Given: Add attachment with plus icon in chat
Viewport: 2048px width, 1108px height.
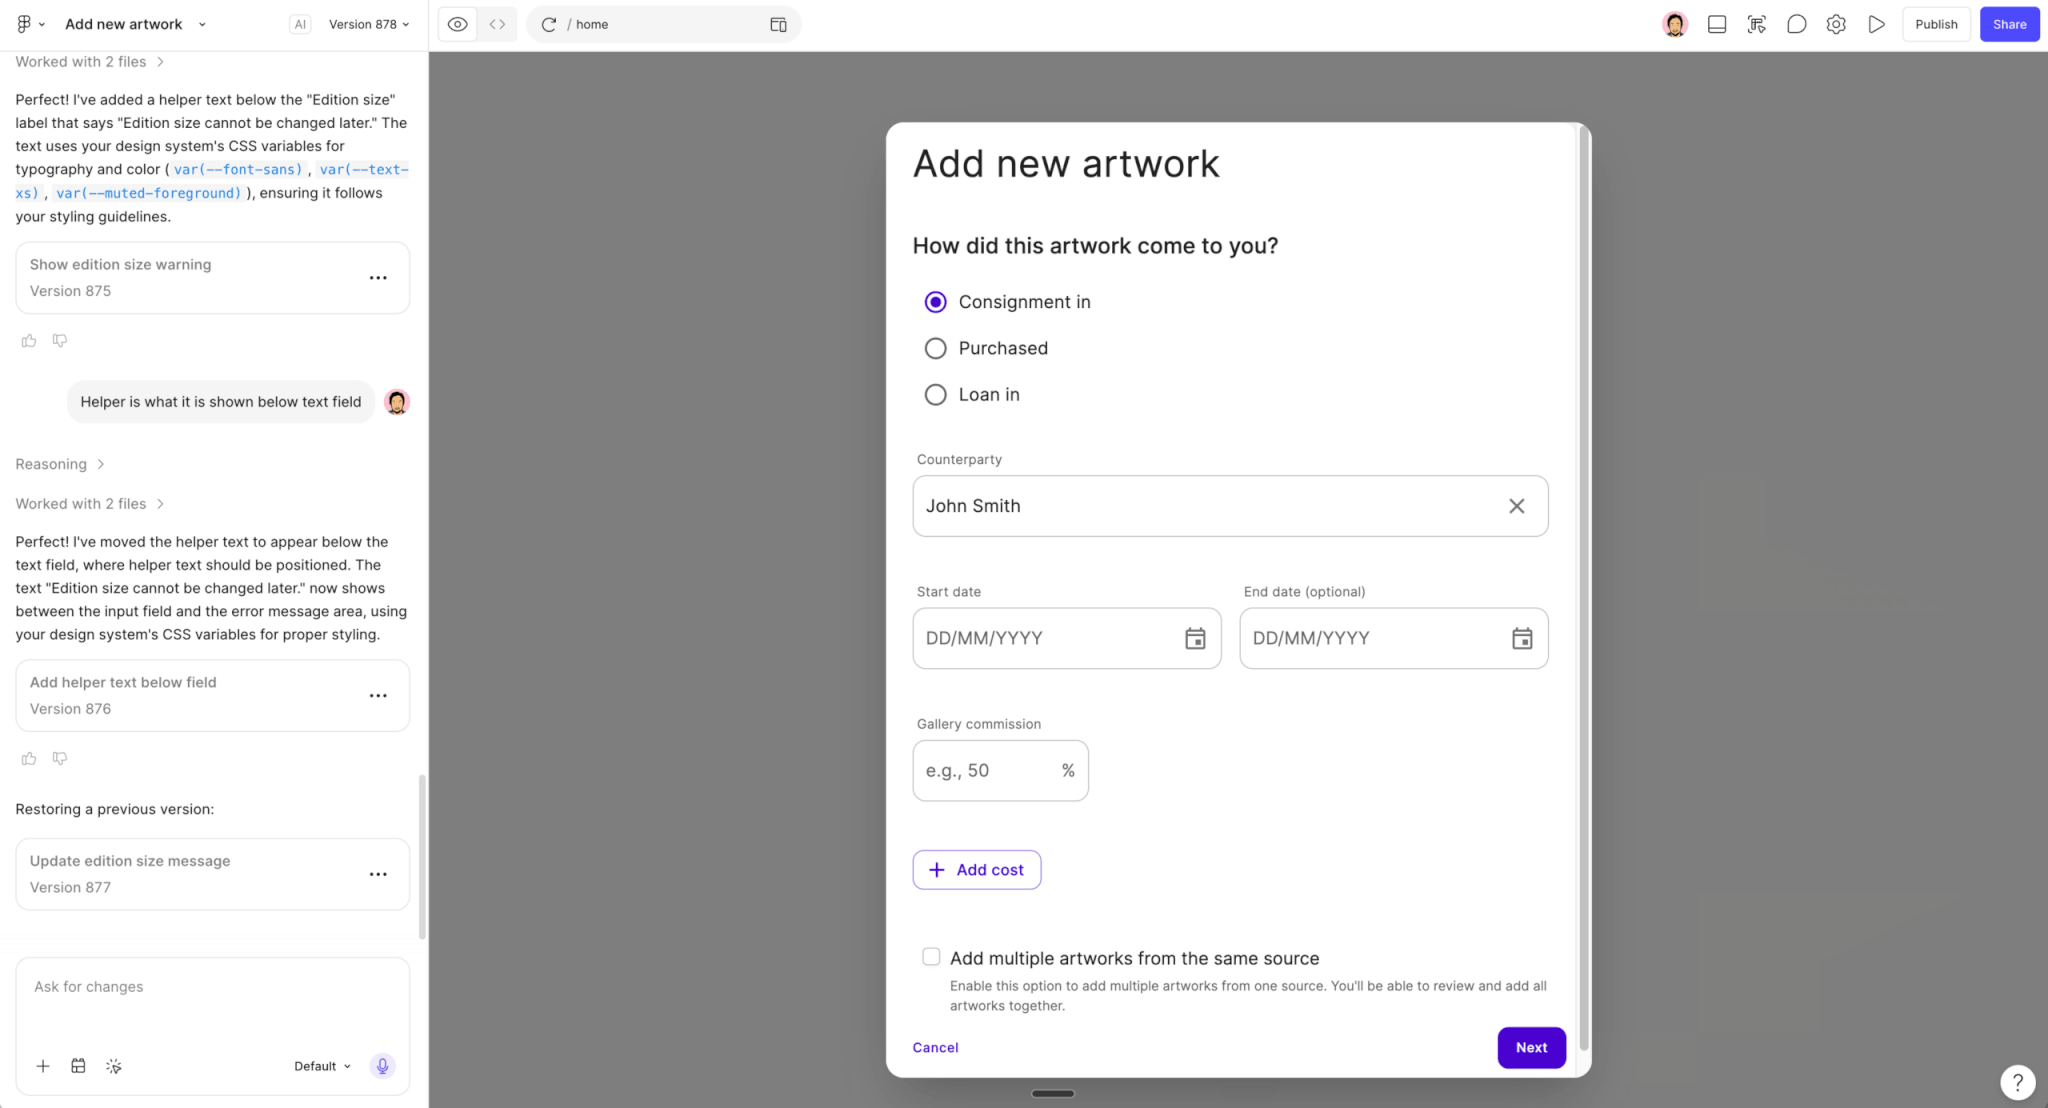Looking at the screenshot, I should pyautogui.click(x=43, y=1066).
